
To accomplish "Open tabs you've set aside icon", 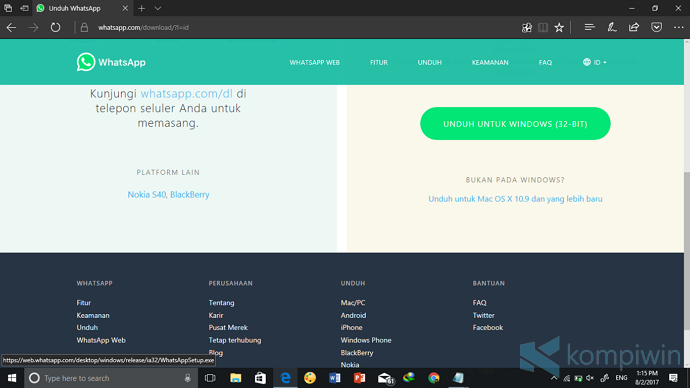I will [x=8, y=8].
